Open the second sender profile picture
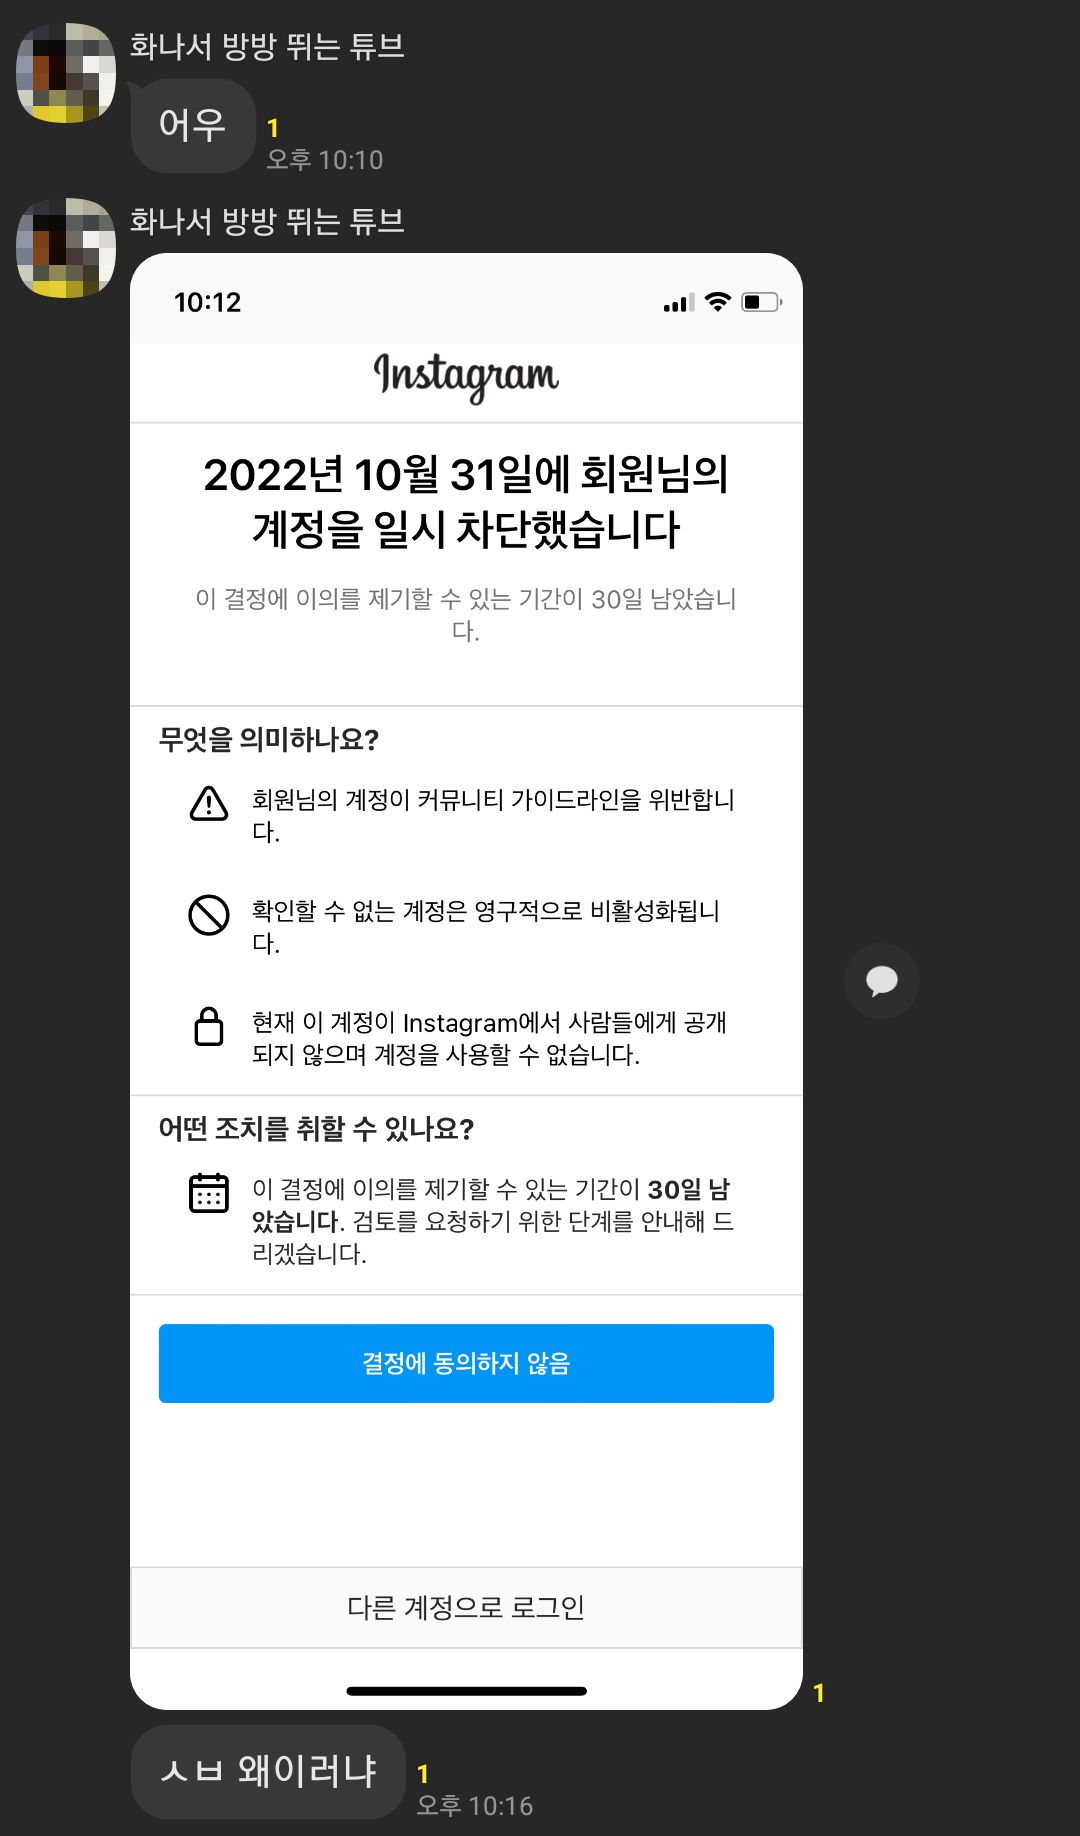This screenshot has height=1836, width=1080. tap(66, 248)
